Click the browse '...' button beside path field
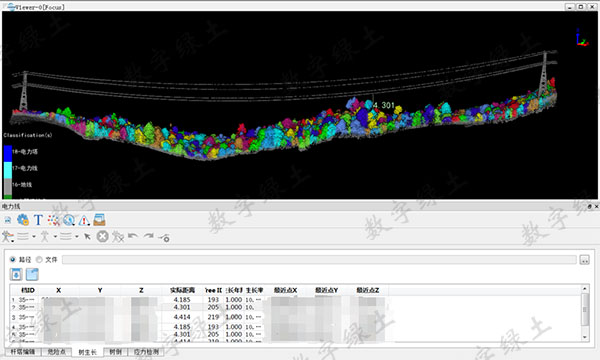Screen dimensions: 600x360 click(x=584, y=260)
